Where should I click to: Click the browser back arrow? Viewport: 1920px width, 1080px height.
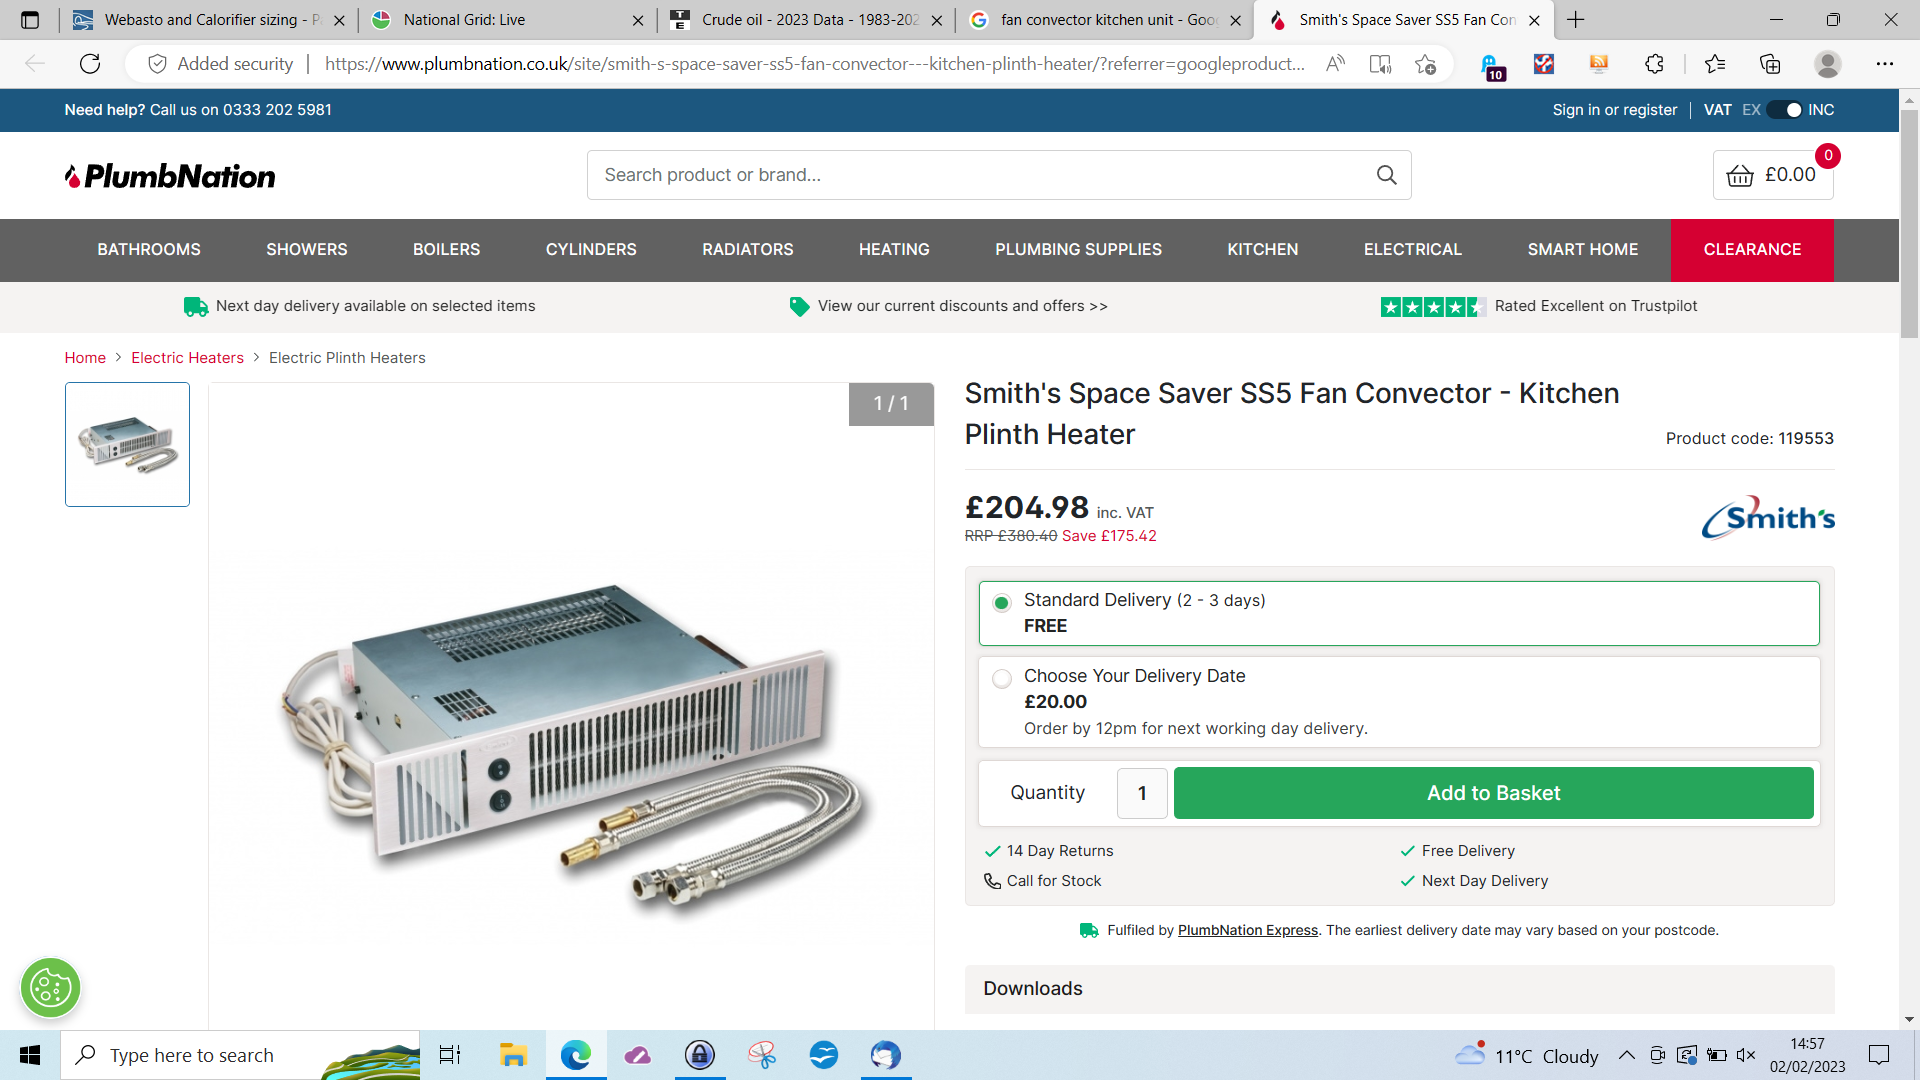click(35, 64)
